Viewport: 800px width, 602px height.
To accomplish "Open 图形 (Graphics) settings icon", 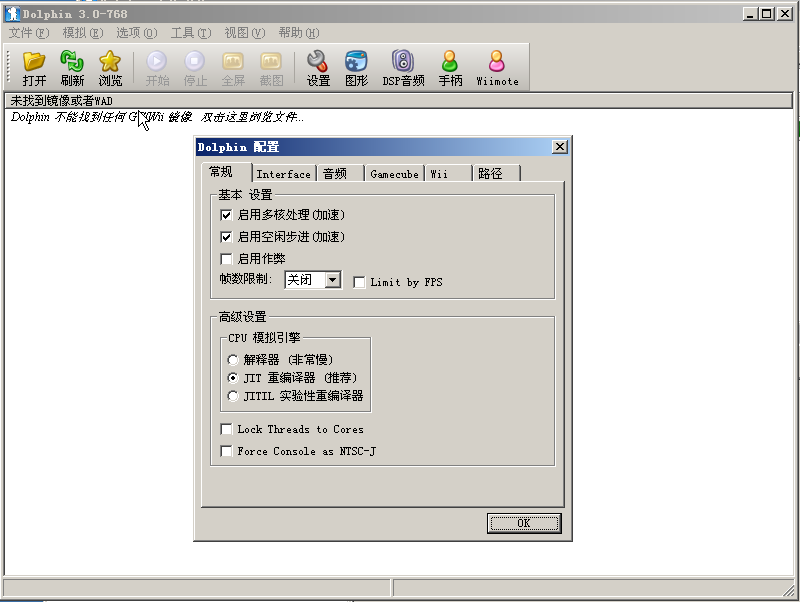I will (x=356, y=68).
